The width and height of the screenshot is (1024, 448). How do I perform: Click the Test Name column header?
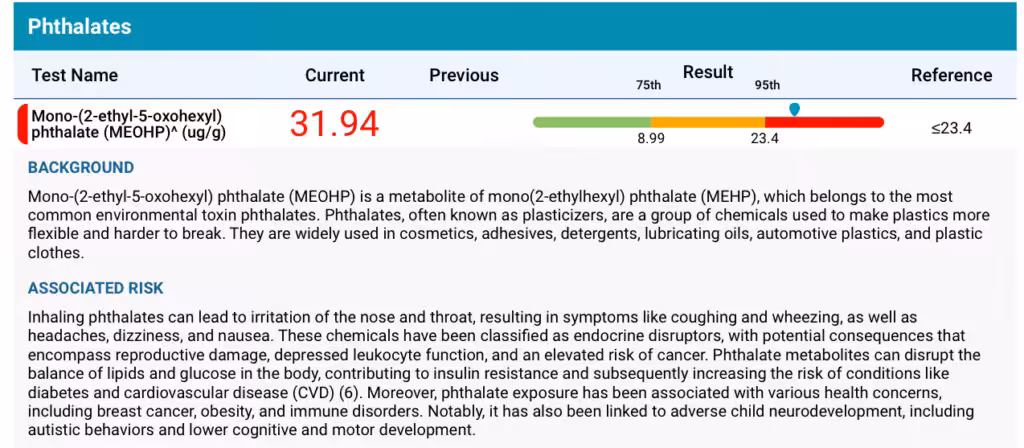point(75,75)
